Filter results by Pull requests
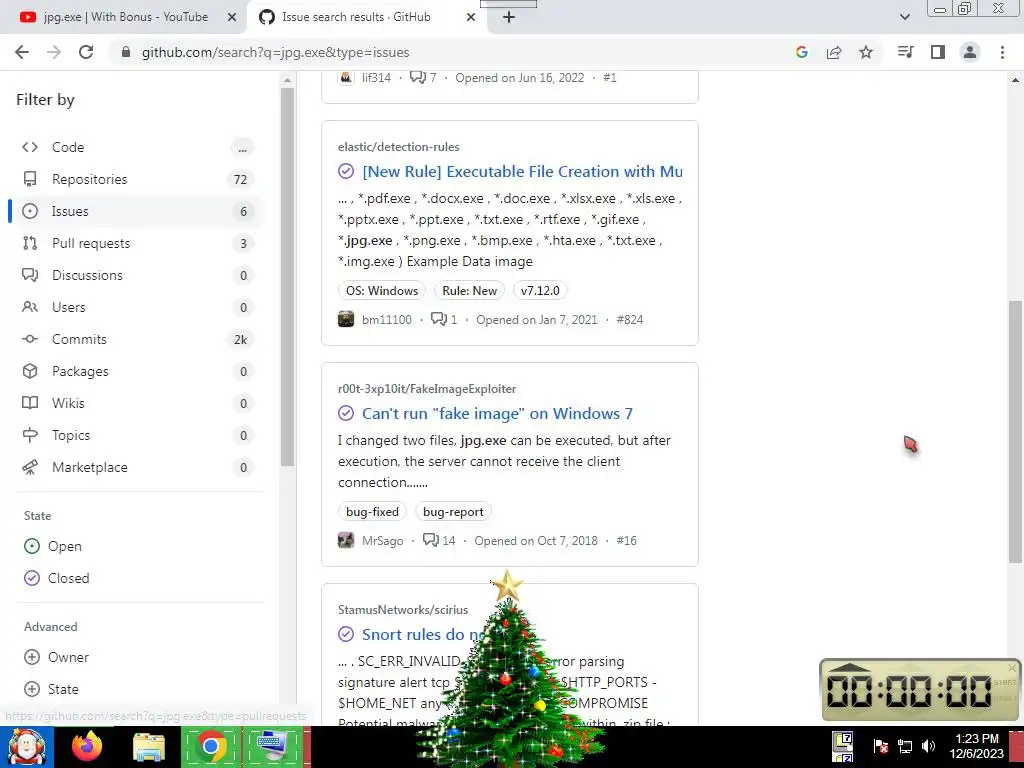Image resolution: width=1024 pixels, height=768 pixels. point(136,243)
